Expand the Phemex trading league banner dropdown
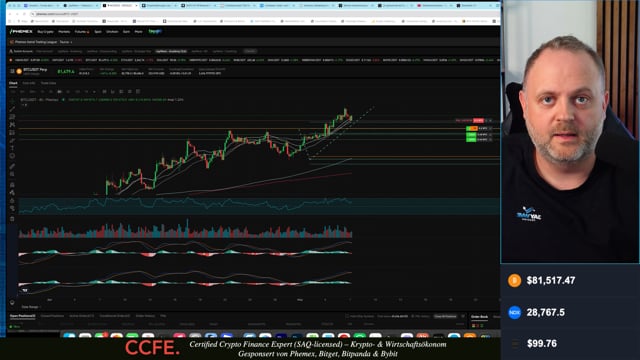This screenshot has height=360, width=640. tap(71, 42)
